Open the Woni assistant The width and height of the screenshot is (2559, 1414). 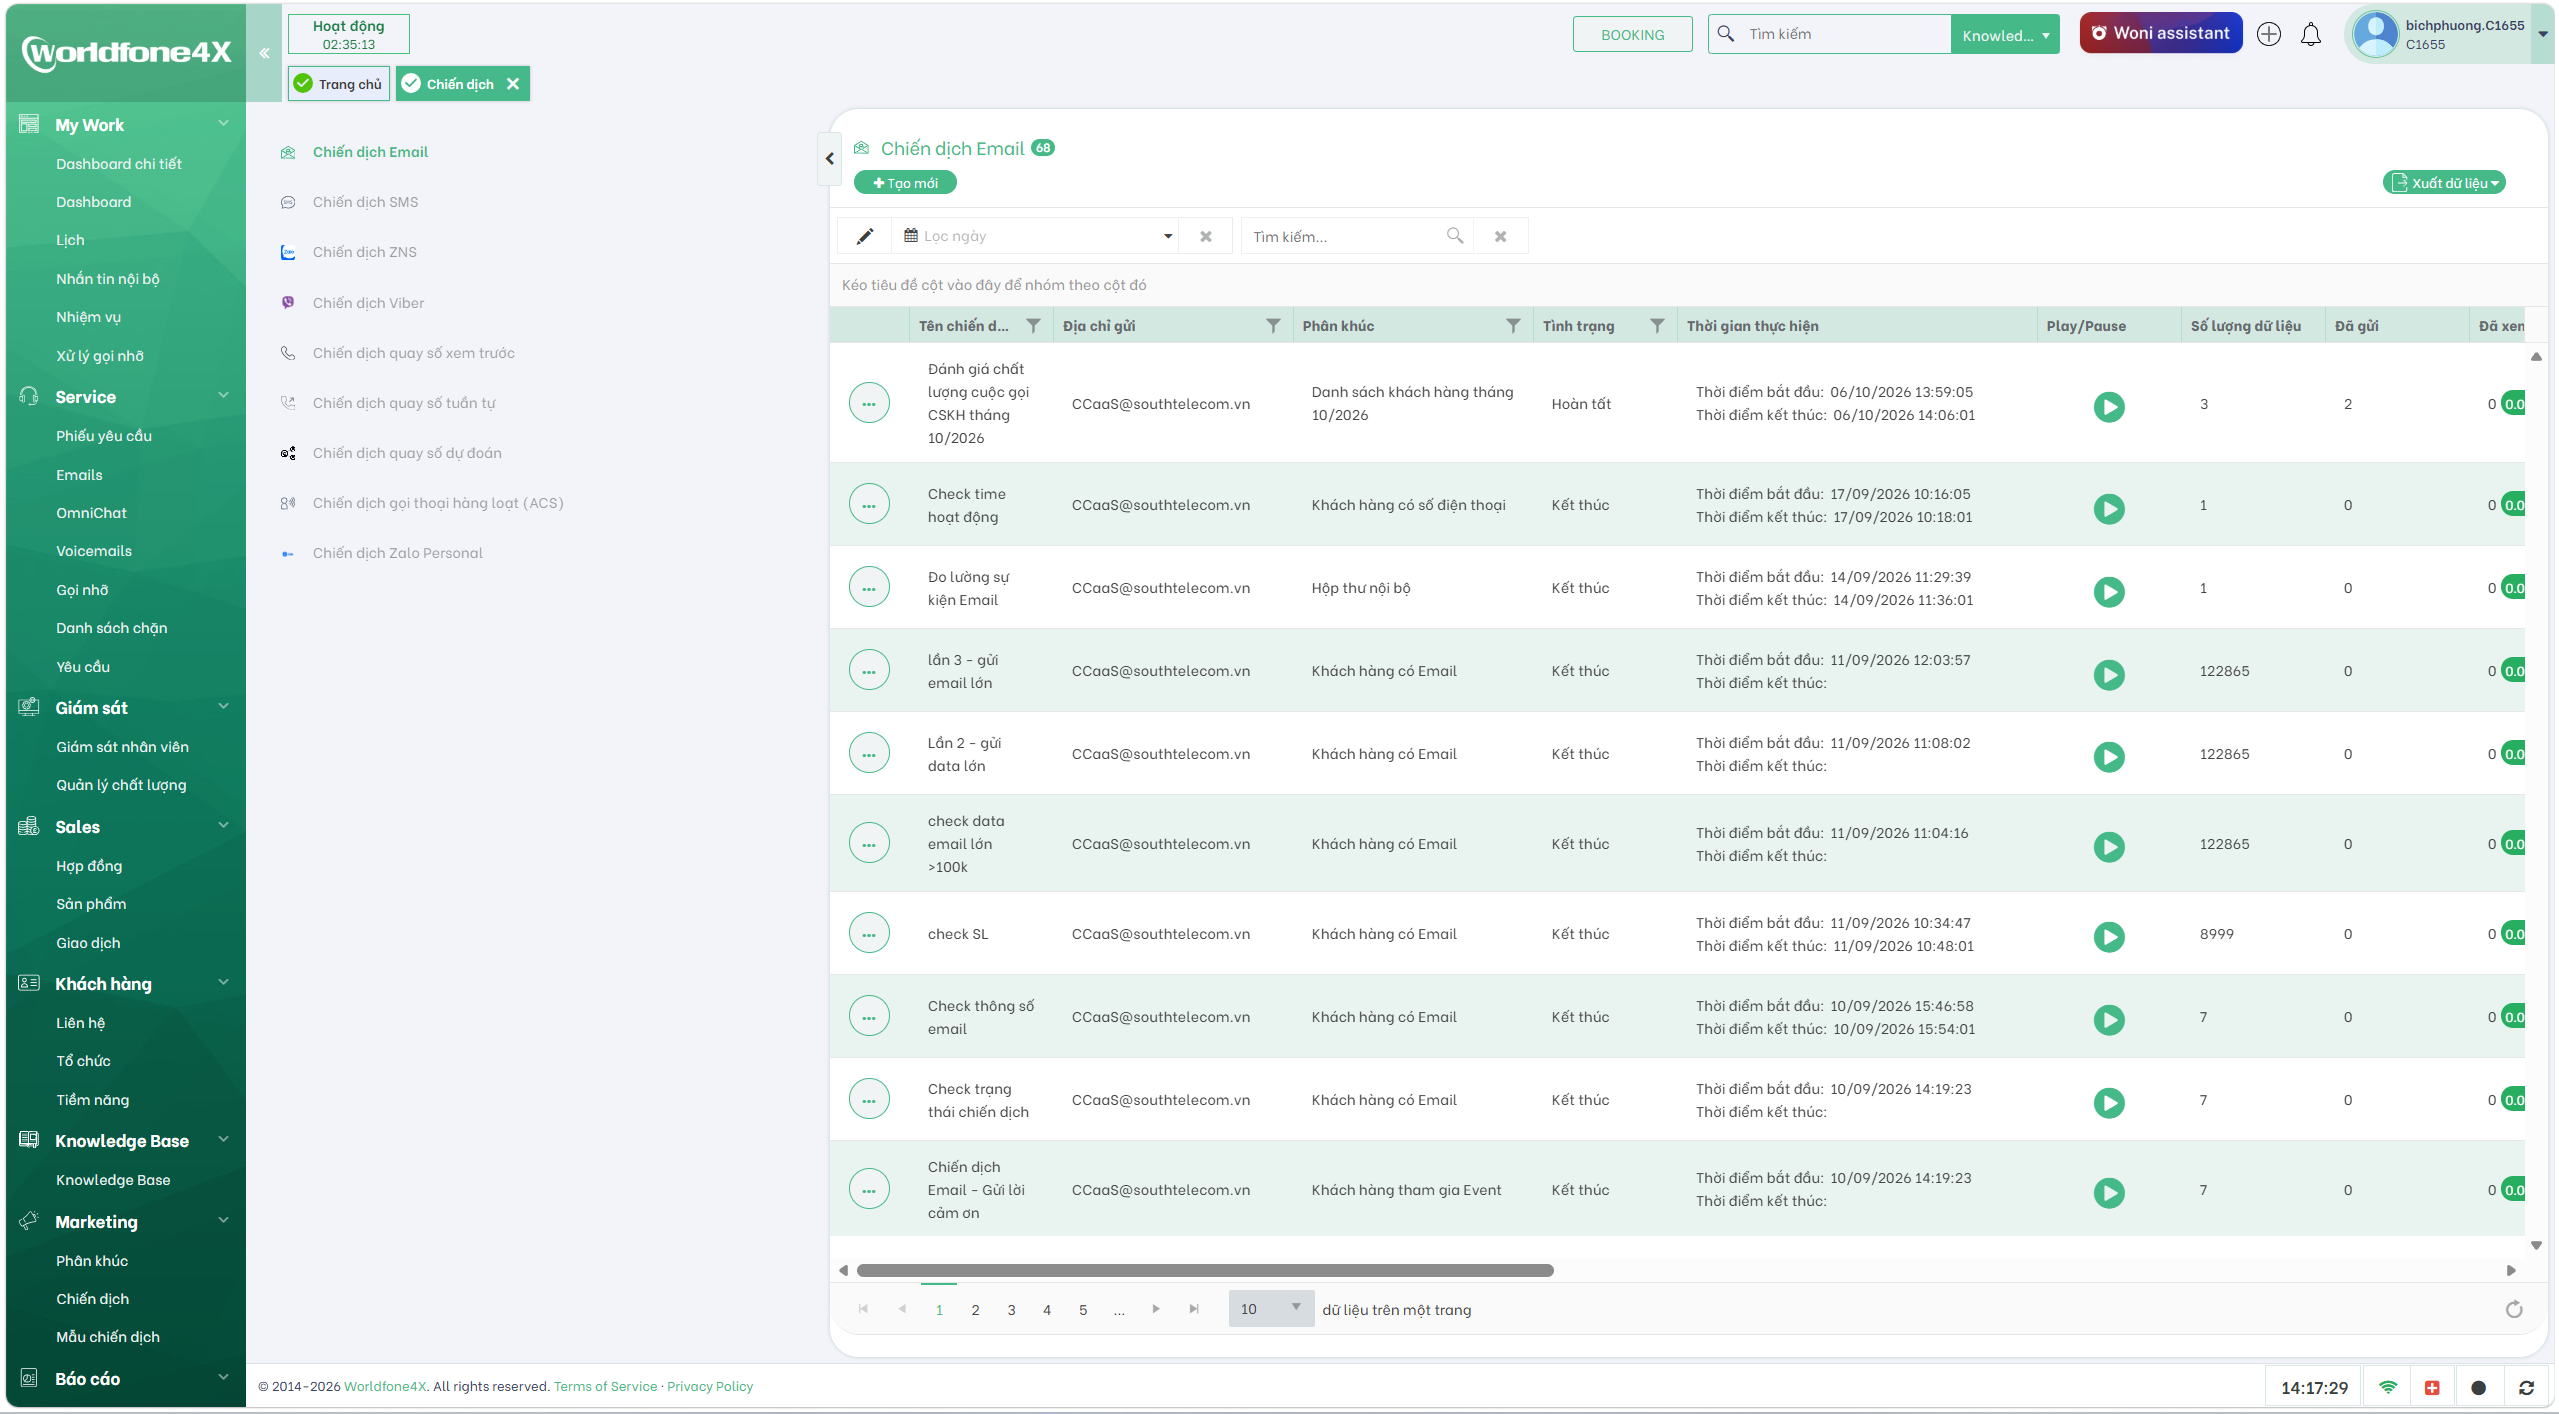pyautogui.click(x=2160, y=33)
